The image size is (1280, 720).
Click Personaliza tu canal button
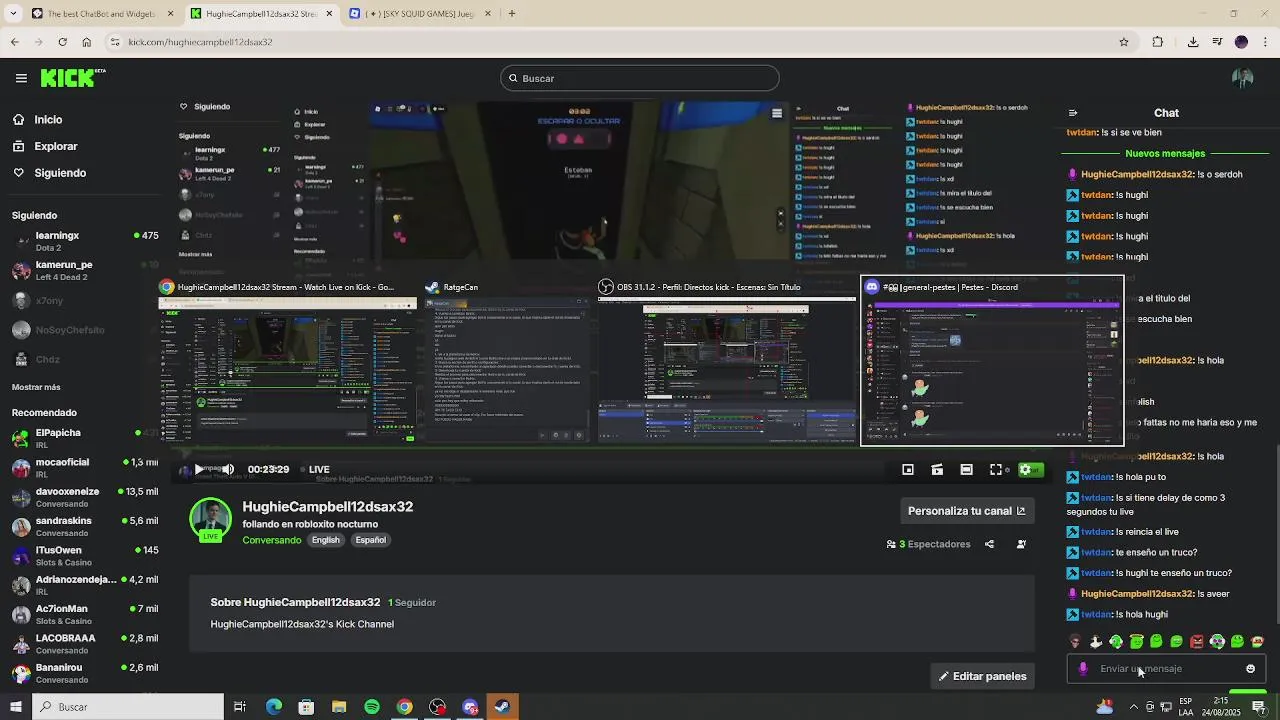click(967, 511)
